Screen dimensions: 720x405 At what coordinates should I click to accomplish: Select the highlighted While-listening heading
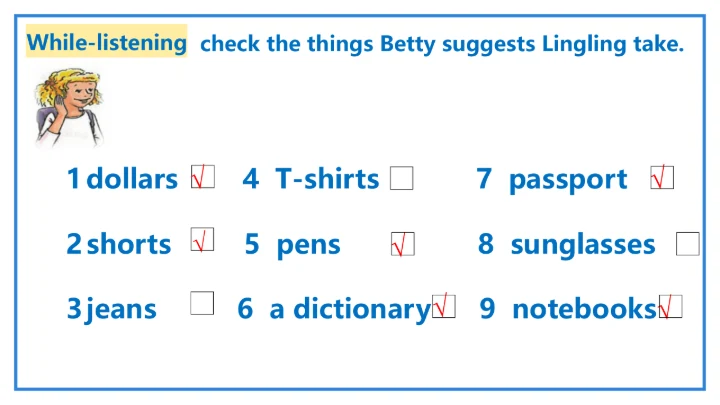click(x=106, y=42)
